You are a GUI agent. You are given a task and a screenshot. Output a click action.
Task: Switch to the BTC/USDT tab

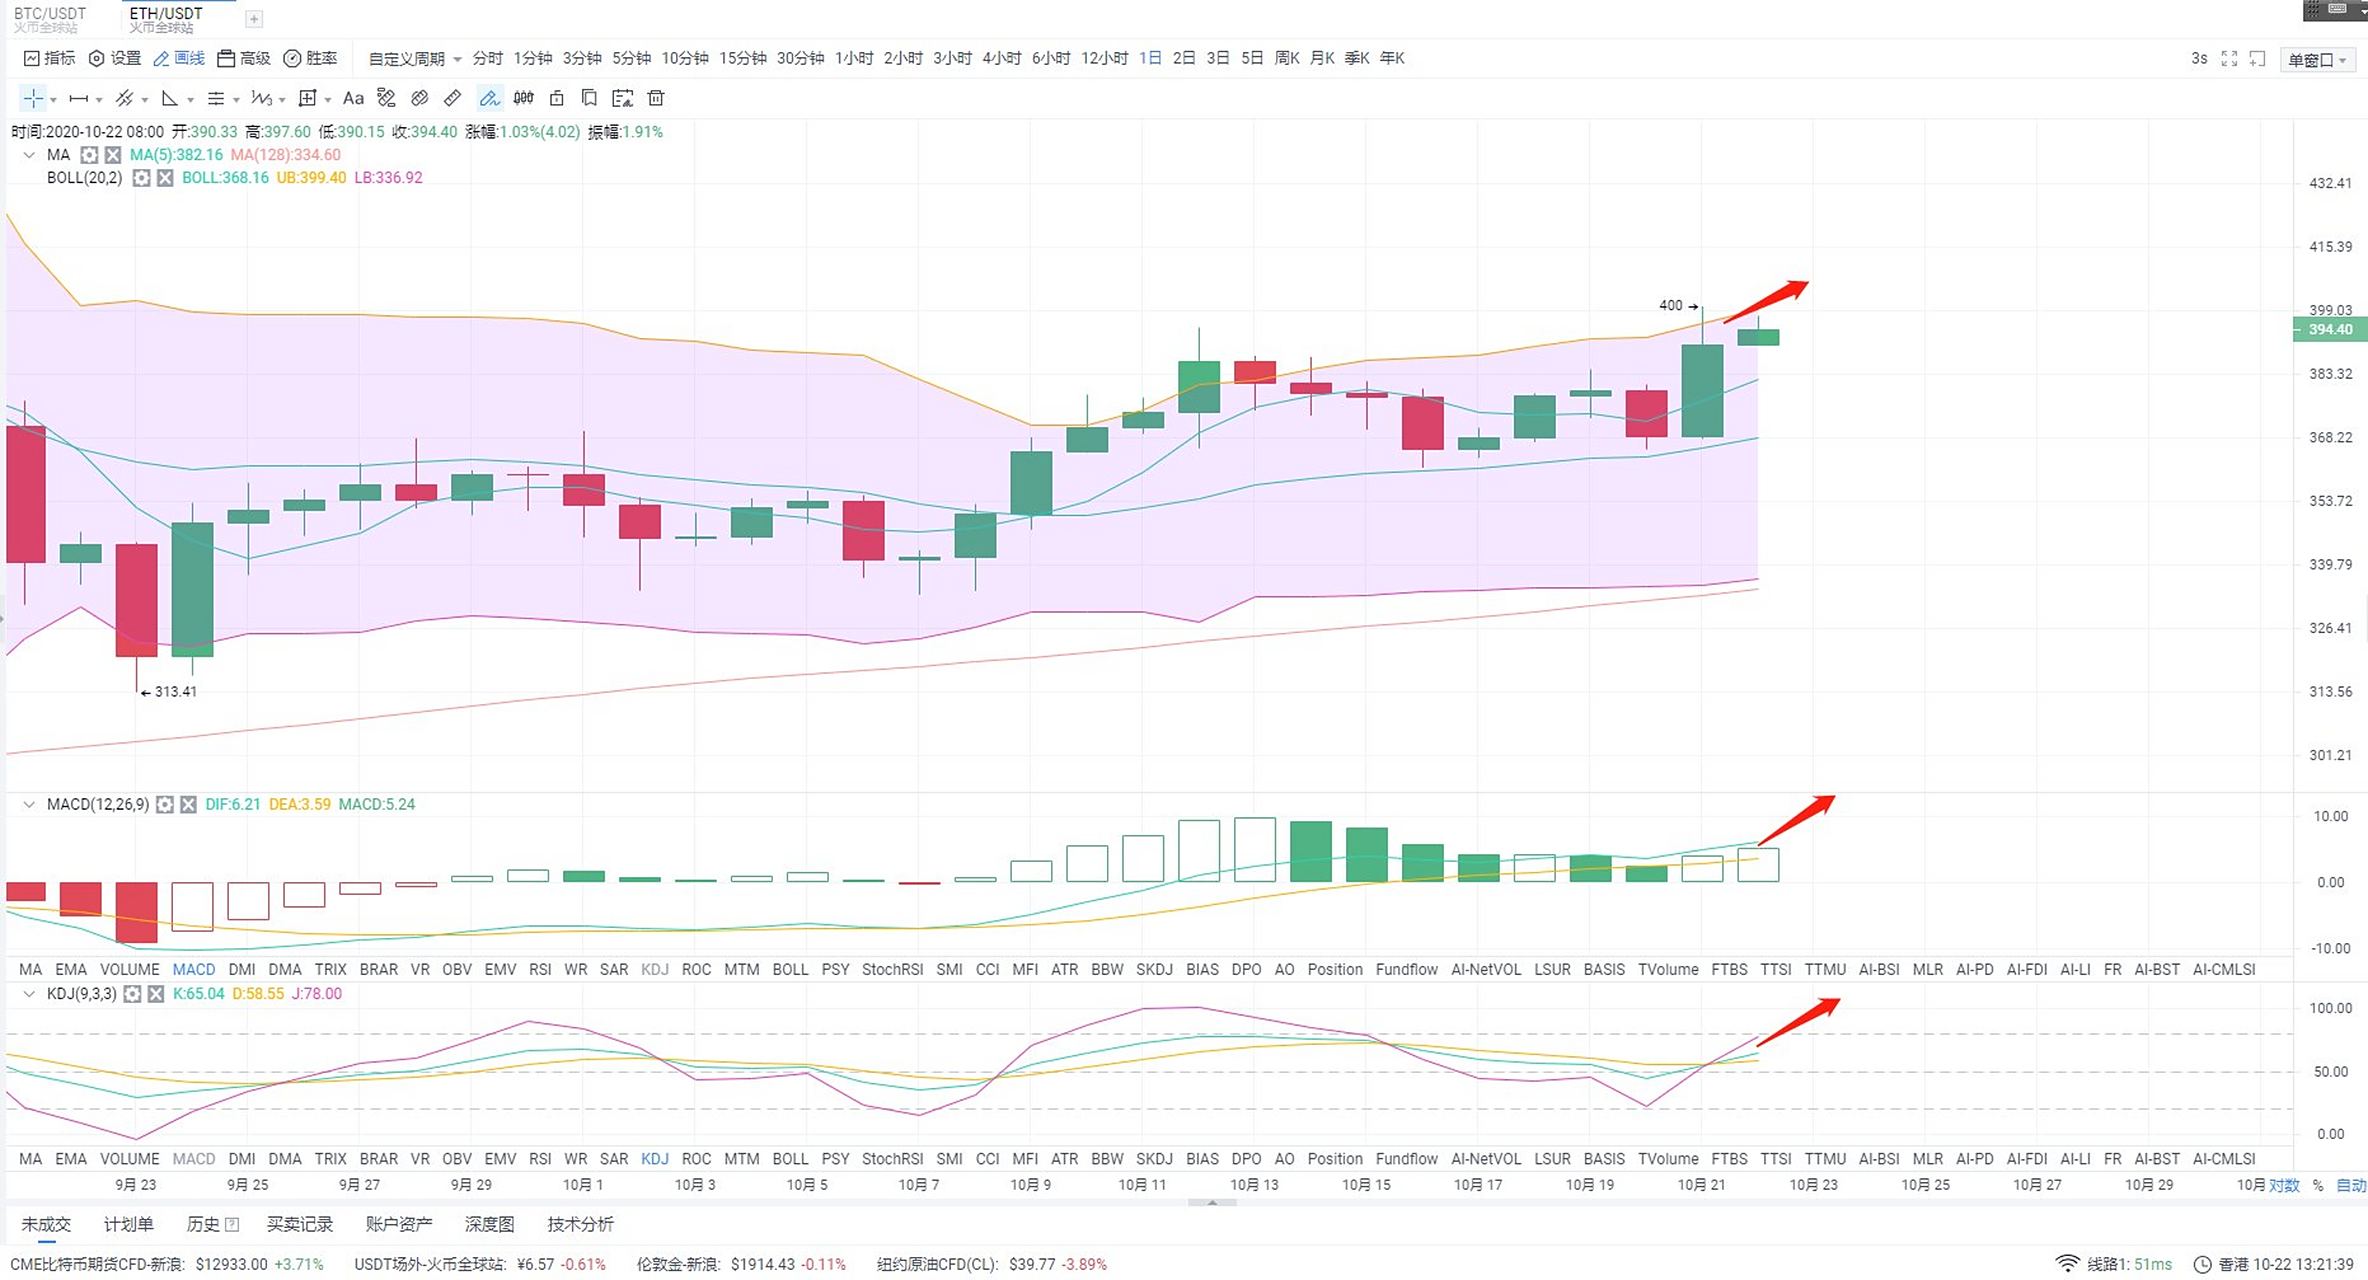(50, 14)
